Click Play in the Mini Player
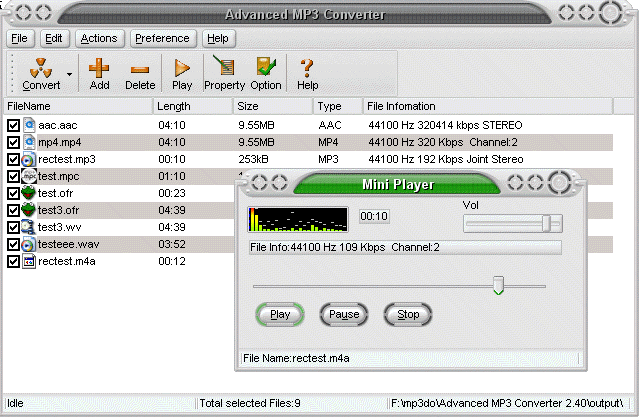Image resolution: width=639 pixels, height=417 pixels. 280,314
